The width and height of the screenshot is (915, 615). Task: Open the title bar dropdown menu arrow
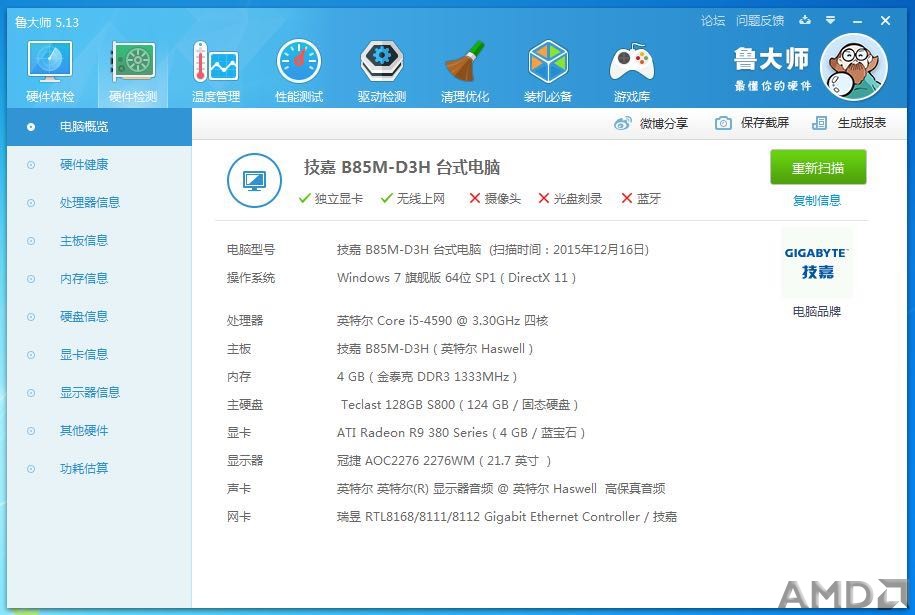click(830, 20)
